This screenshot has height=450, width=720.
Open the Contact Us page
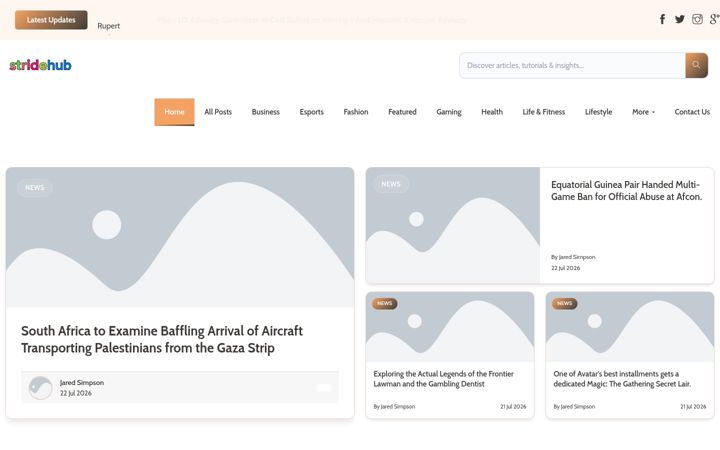coord(692,112)
